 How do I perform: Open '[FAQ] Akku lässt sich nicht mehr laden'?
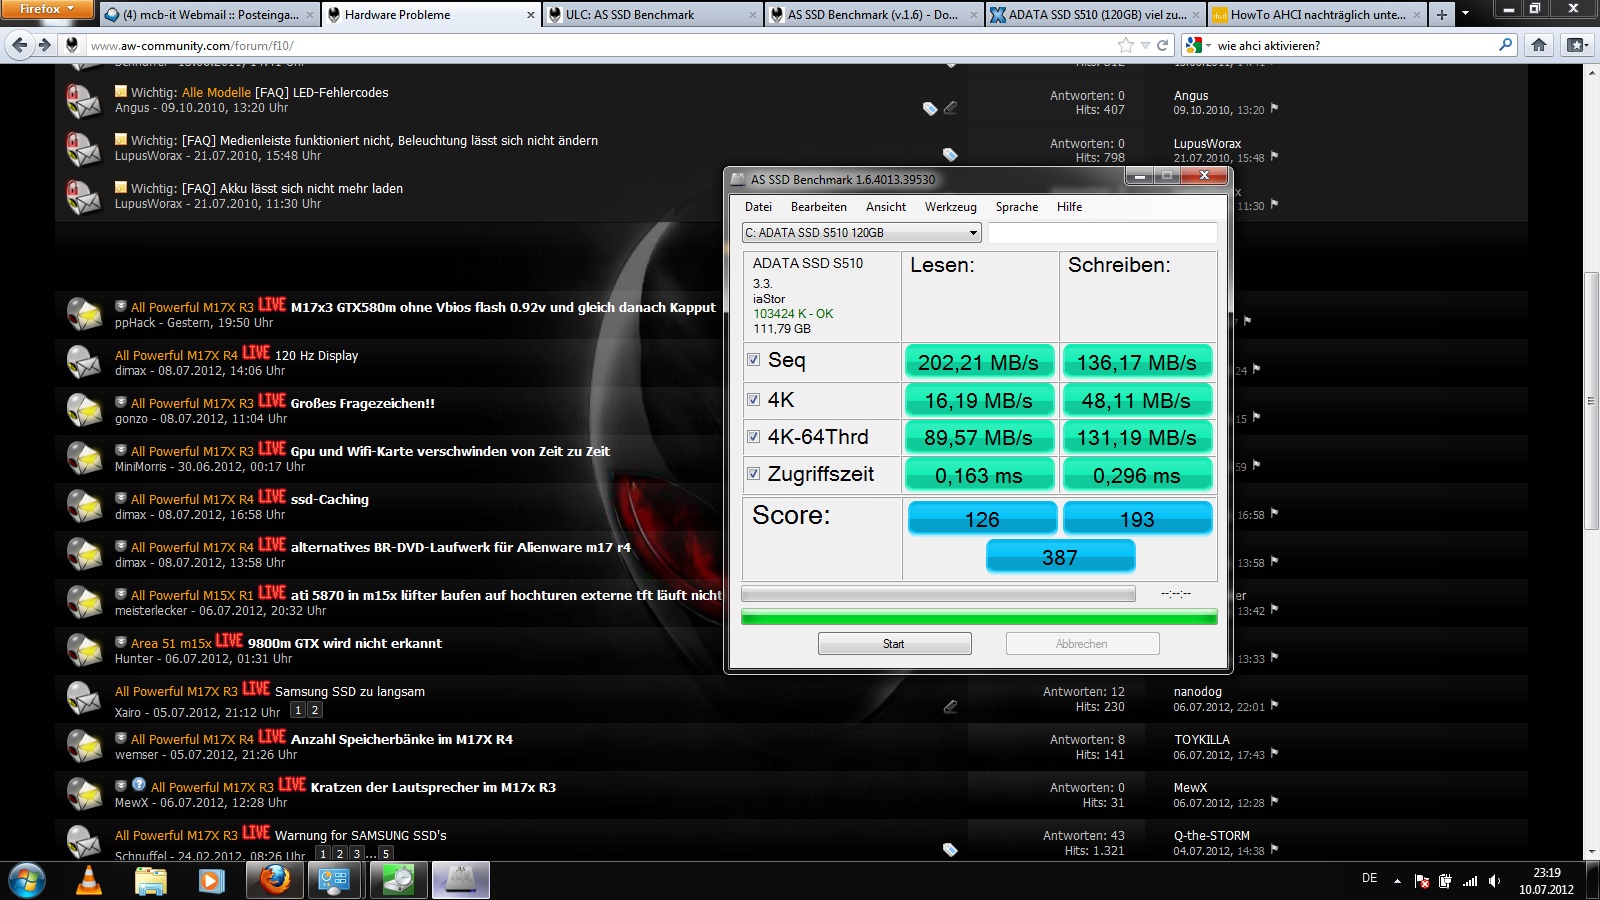[x=293, y=188]
